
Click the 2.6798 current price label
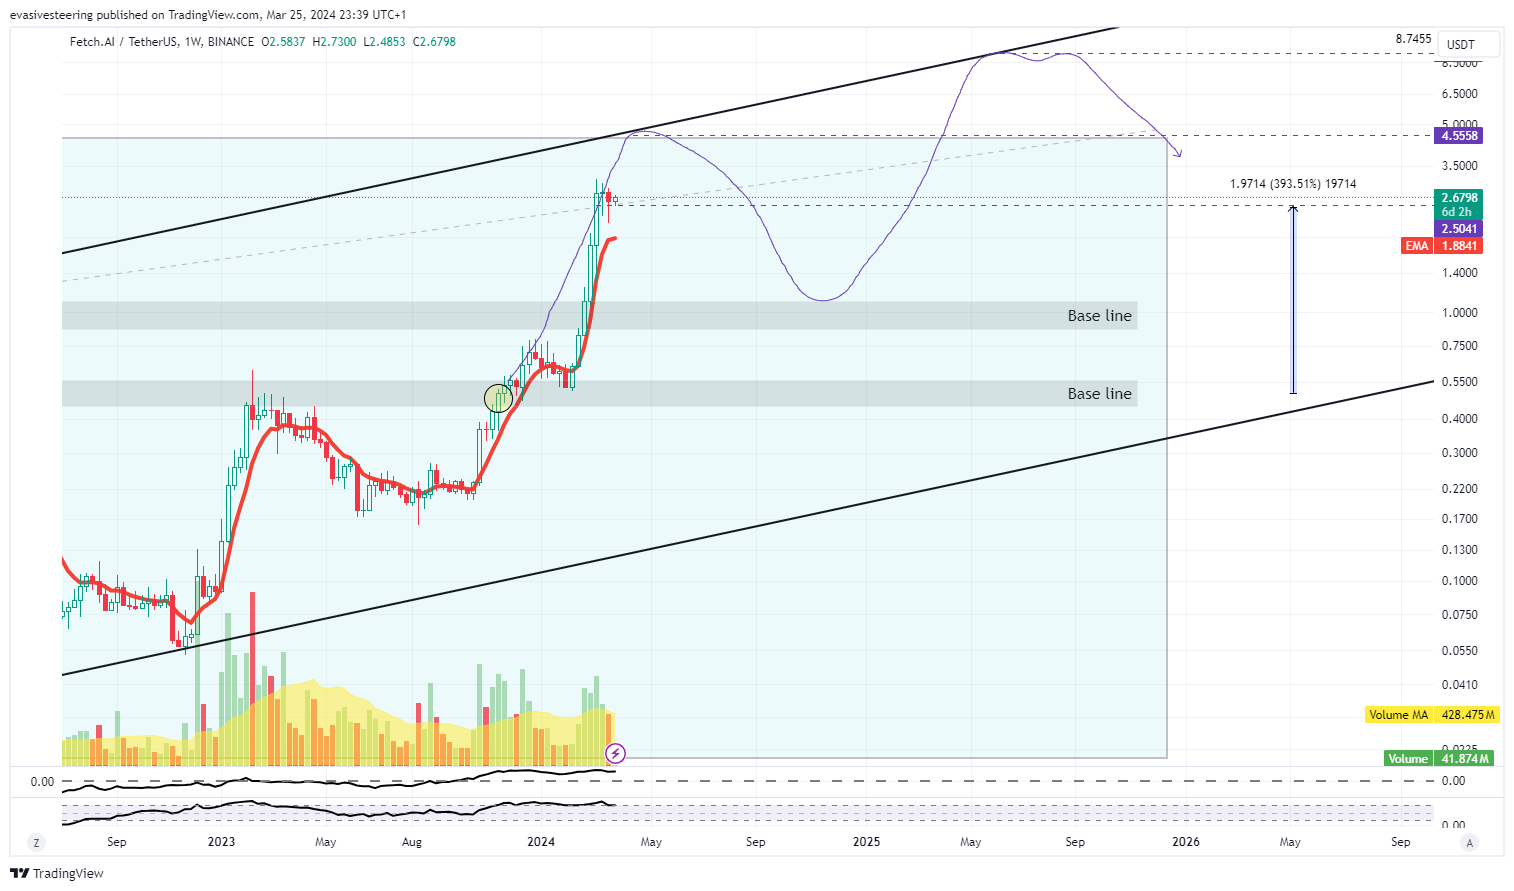pyautogui.click(x=1459, y=198)
